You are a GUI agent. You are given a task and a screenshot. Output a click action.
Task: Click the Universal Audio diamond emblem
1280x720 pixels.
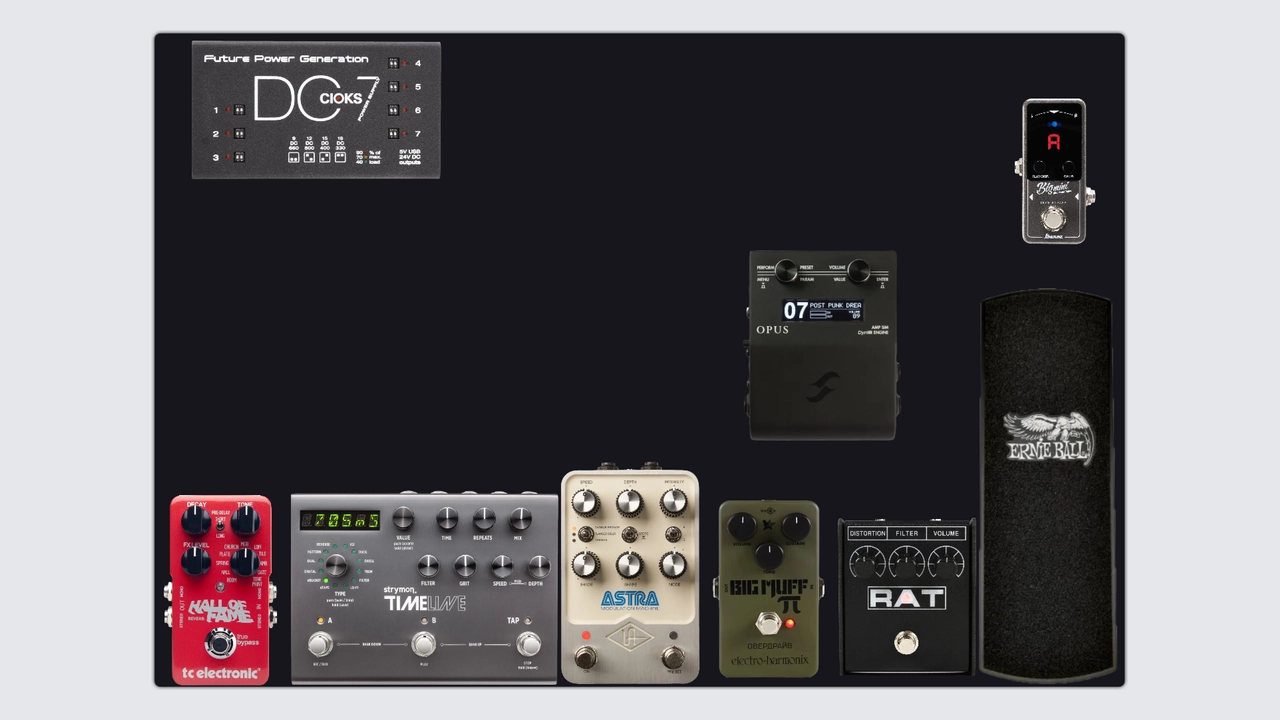[629, 635]
